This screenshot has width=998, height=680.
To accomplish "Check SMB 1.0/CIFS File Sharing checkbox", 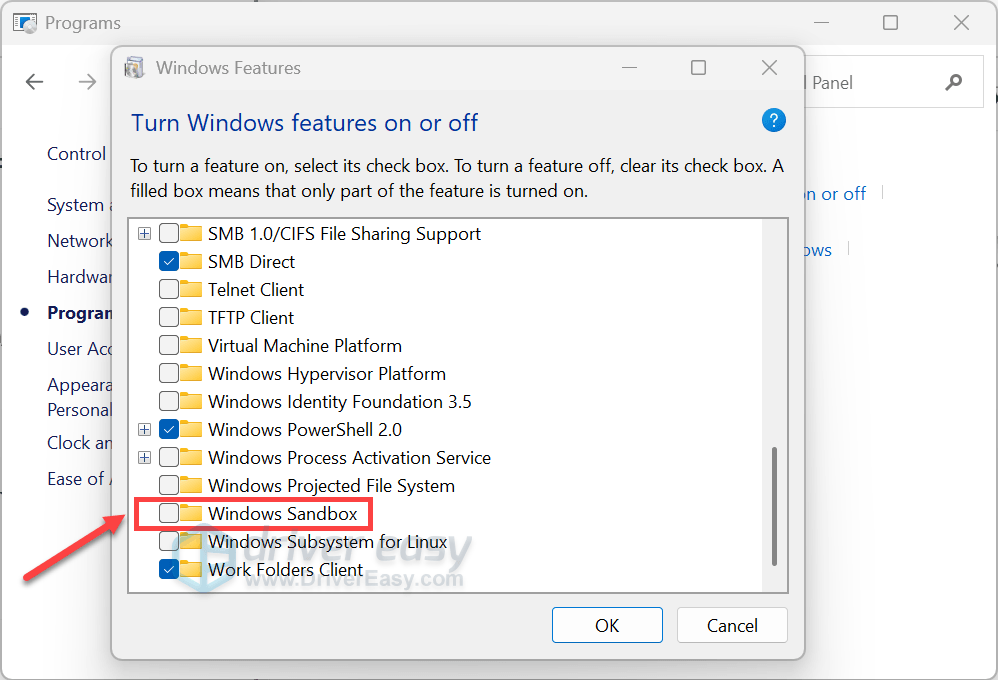I will click(x=169, y=233).
